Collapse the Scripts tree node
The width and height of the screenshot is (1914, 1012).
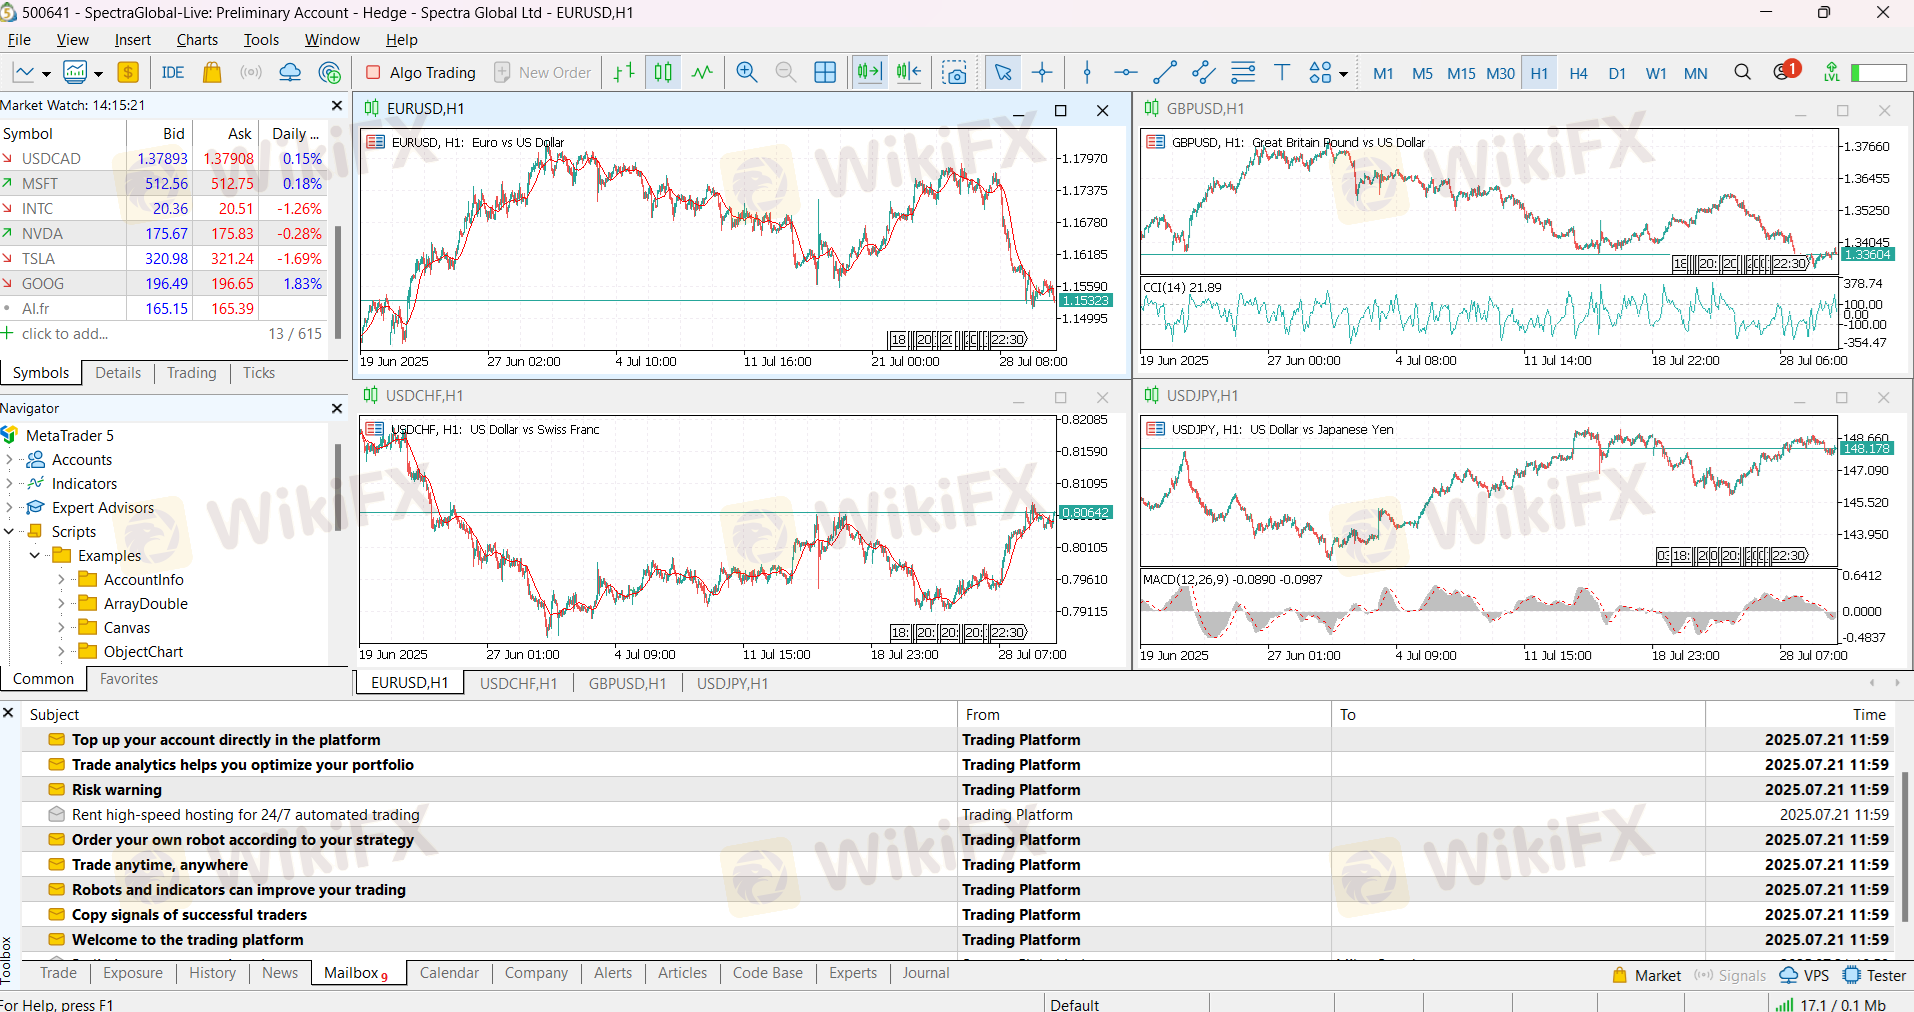click(9, 532)
